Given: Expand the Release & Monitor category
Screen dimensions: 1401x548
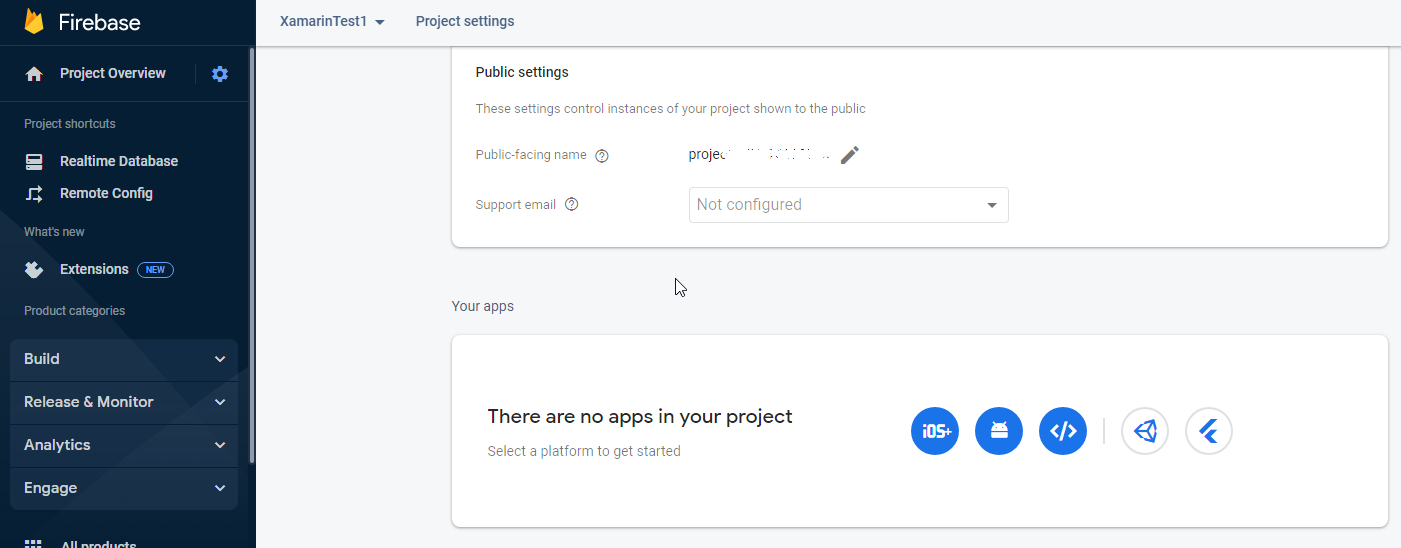Looking at the screenshot, I should tap(124, 402).
